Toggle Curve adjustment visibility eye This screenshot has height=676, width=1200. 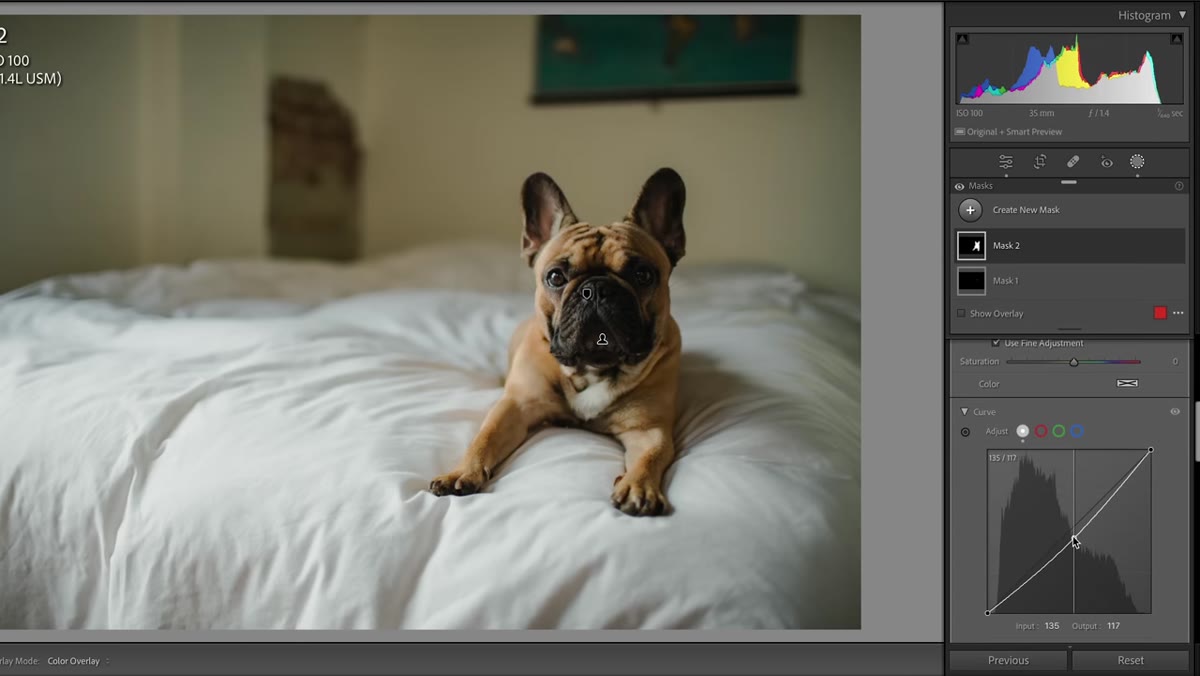click(1175, 412)
